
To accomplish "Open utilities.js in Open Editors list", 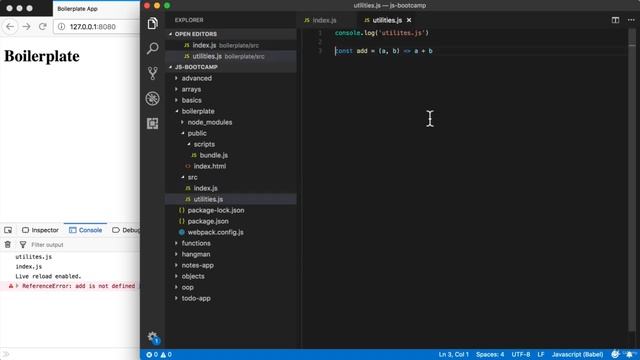I will click(x=231, y=56).
